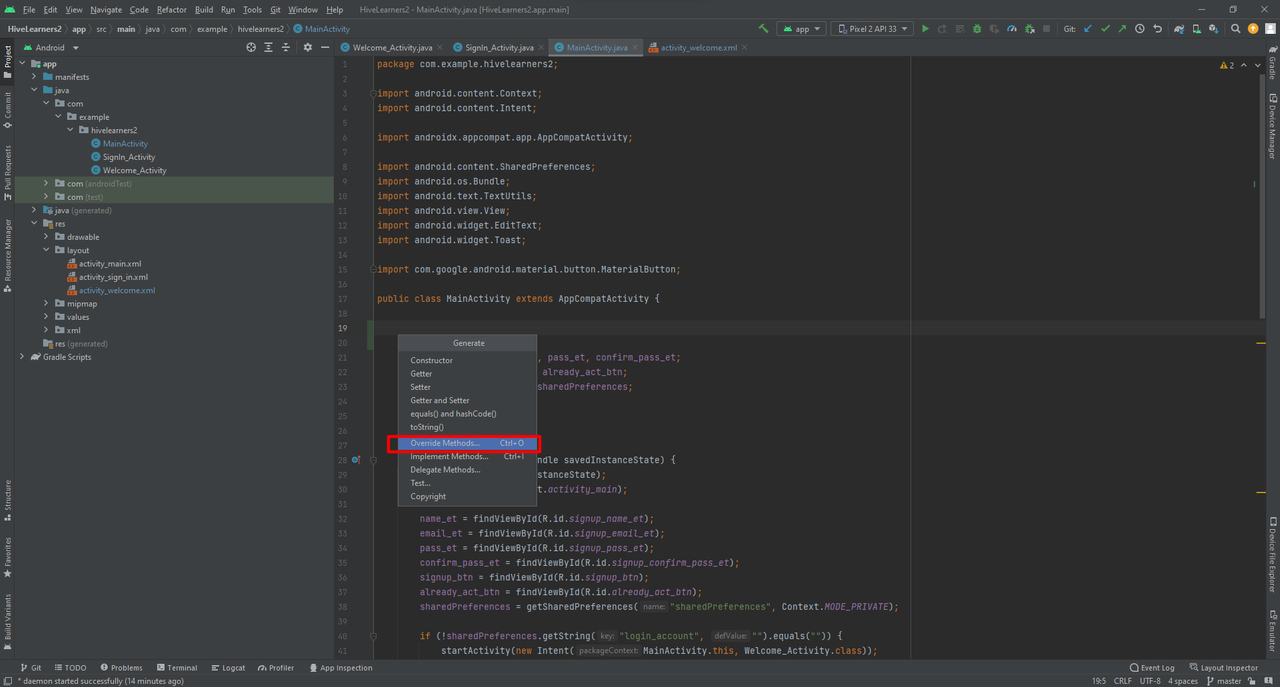Click the Git Rollback undo arrow icon
This screenshot has width=1280, height=687.
pos(1158,29)
